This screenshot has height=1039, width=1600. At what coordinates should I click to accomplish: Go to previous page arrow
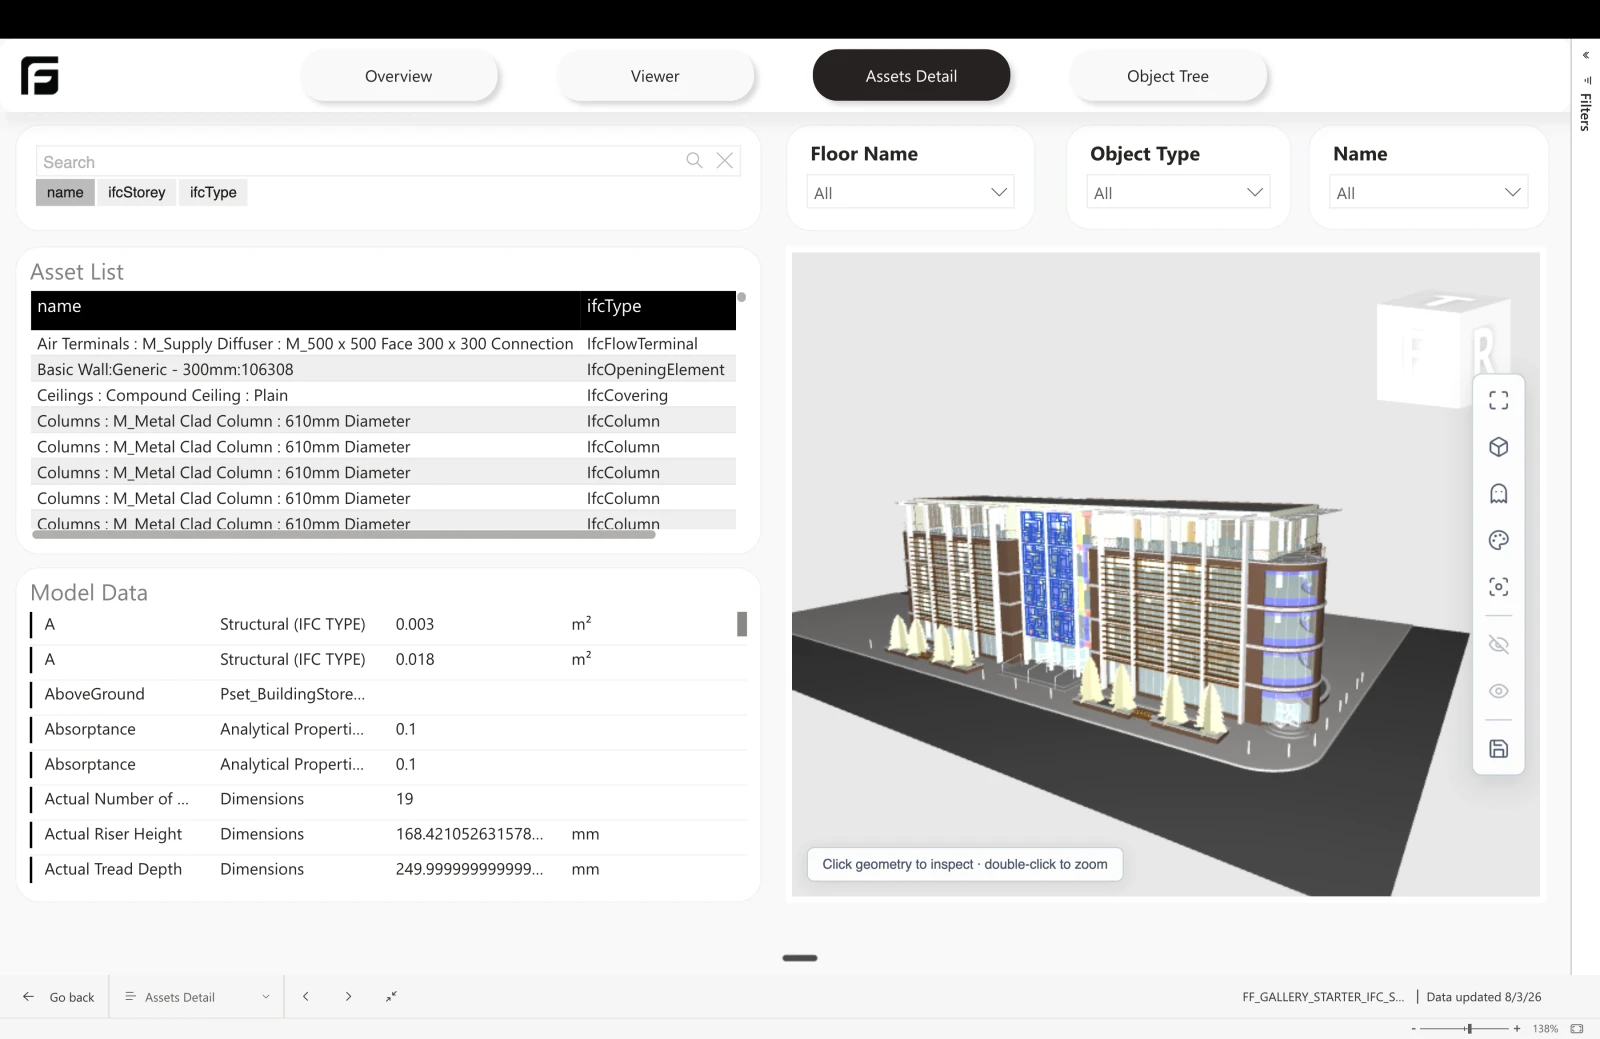tap(306, 997)
